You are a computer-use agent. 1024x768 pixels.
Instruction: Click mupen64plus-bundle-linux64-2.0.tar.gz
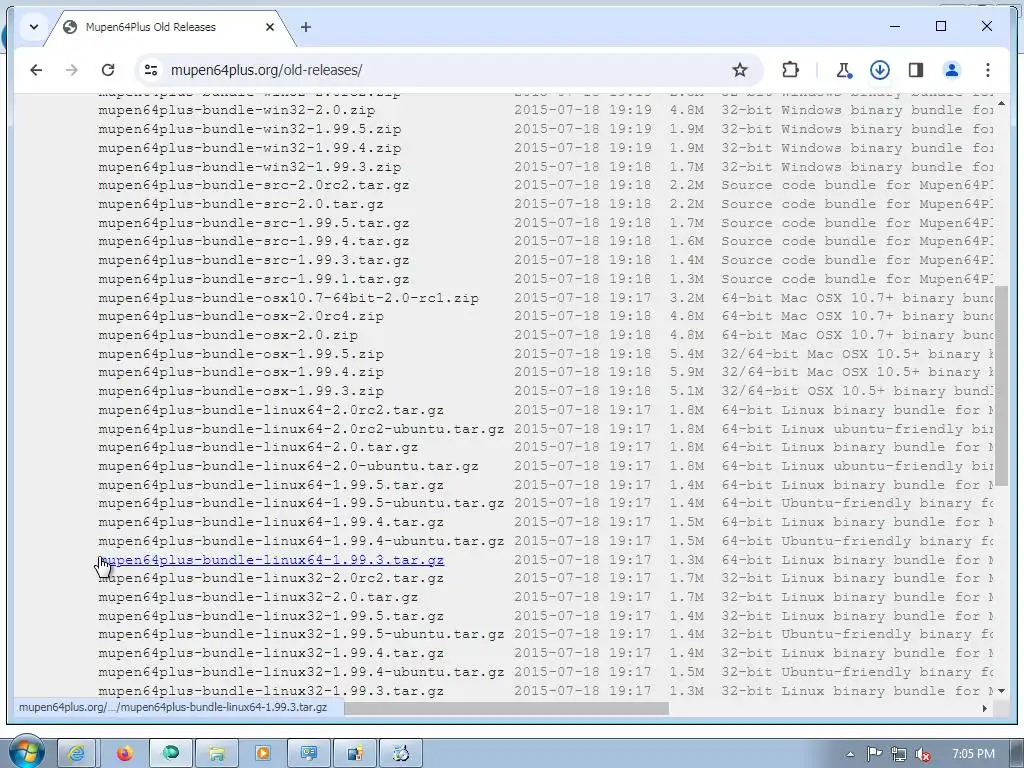click(258, 447)
